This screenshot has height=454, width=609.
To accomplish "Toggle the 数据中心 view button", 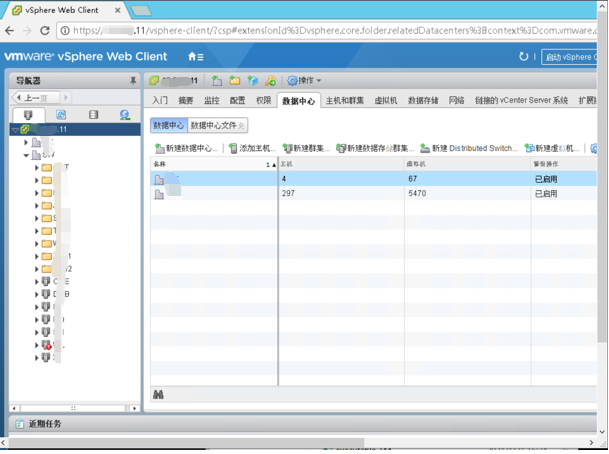I will [168, 126].
